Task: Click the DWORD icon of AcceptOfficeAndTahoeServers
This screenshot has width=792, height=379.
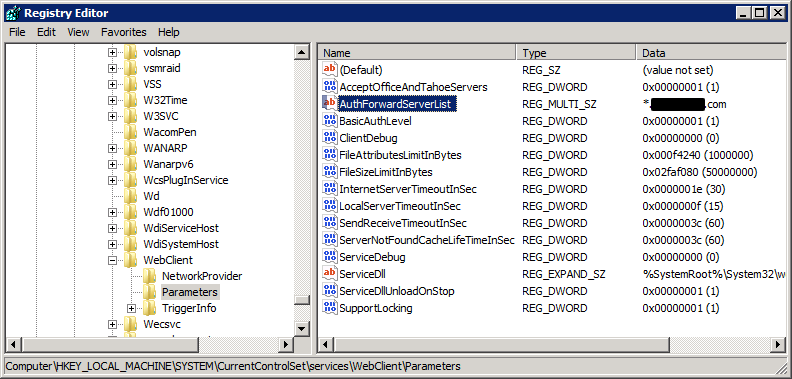Action: click(329, 87)
